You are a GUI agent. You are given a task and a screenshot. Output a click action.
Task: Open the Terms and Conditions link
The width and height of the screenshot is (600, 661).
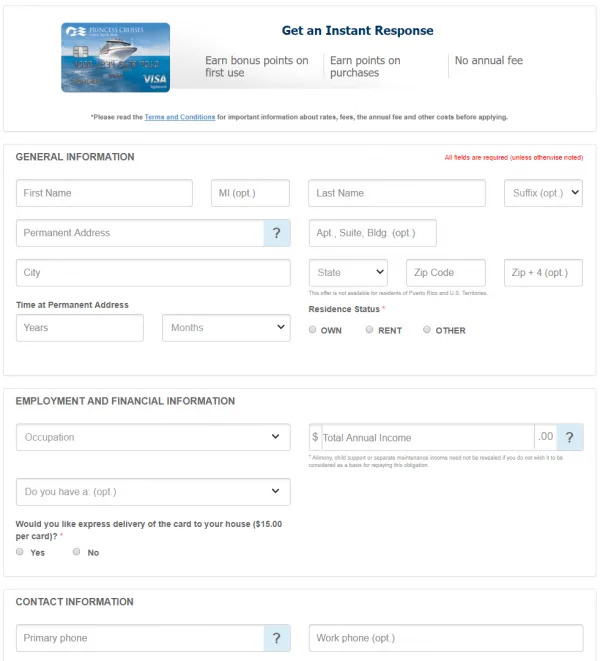click(180, 117)
